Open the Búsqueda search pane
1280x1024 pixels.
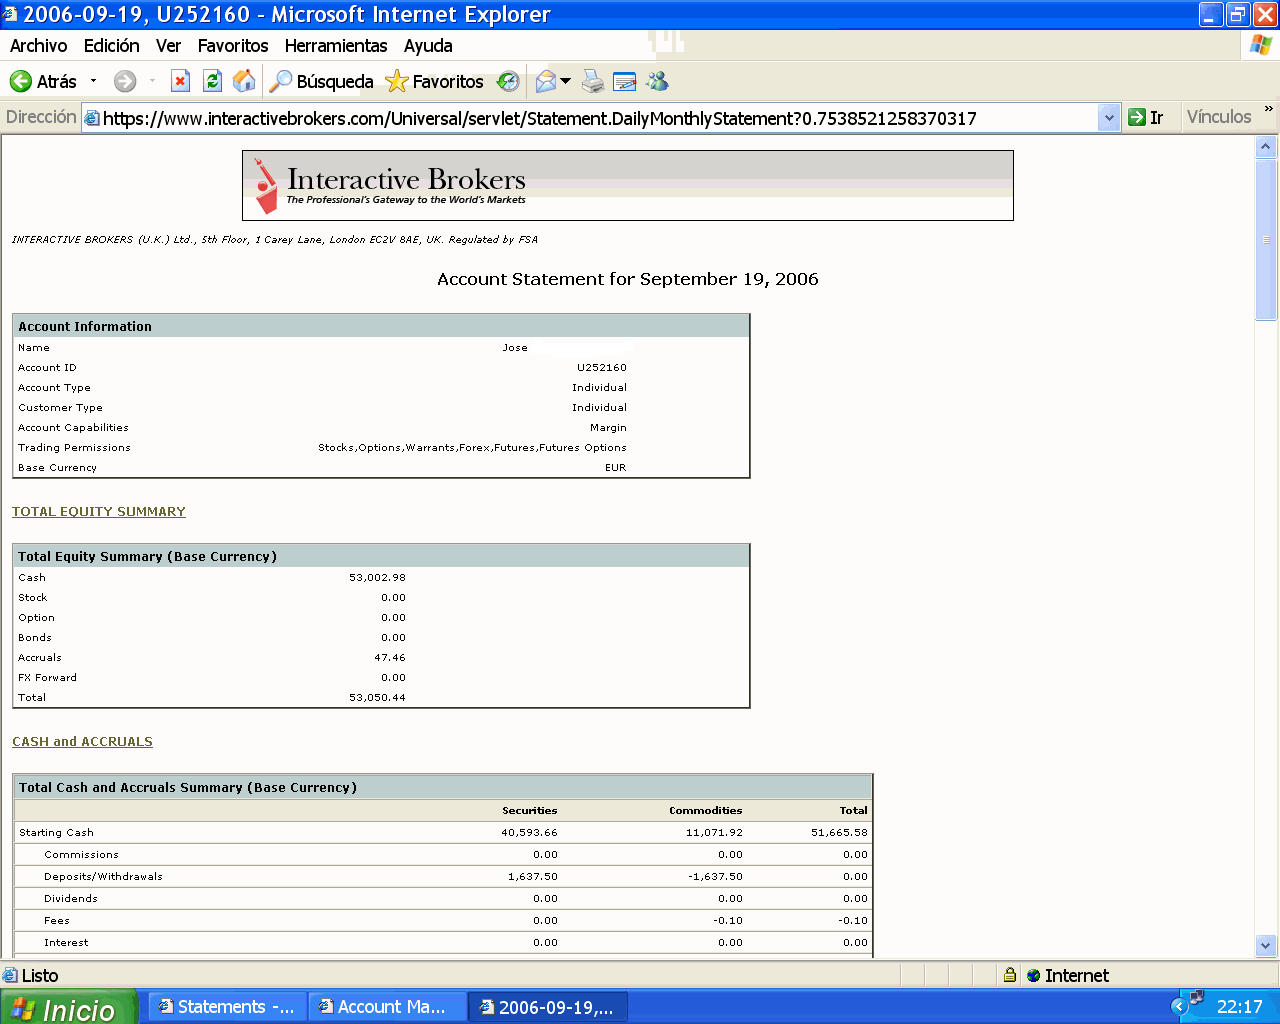(x=322, y=82)
